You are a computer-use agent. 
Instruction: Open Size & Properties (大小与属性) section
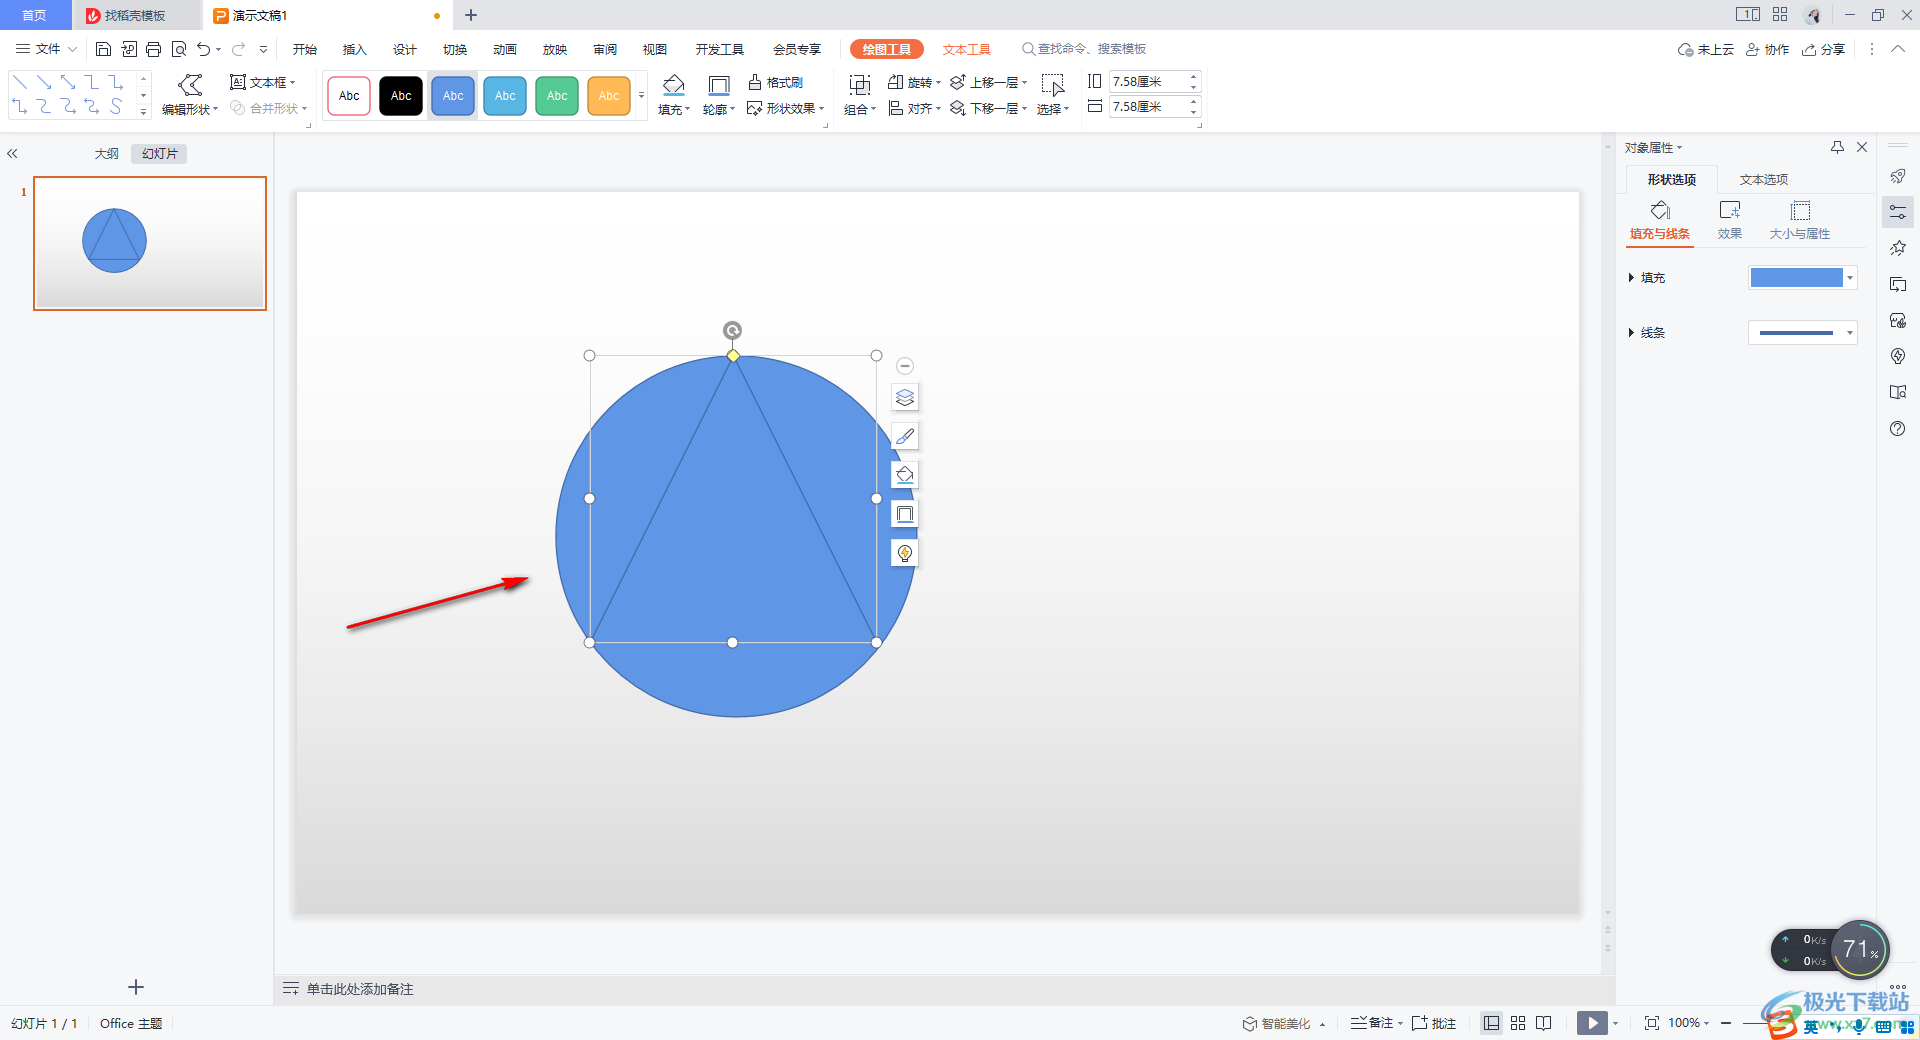point(1800,221)
